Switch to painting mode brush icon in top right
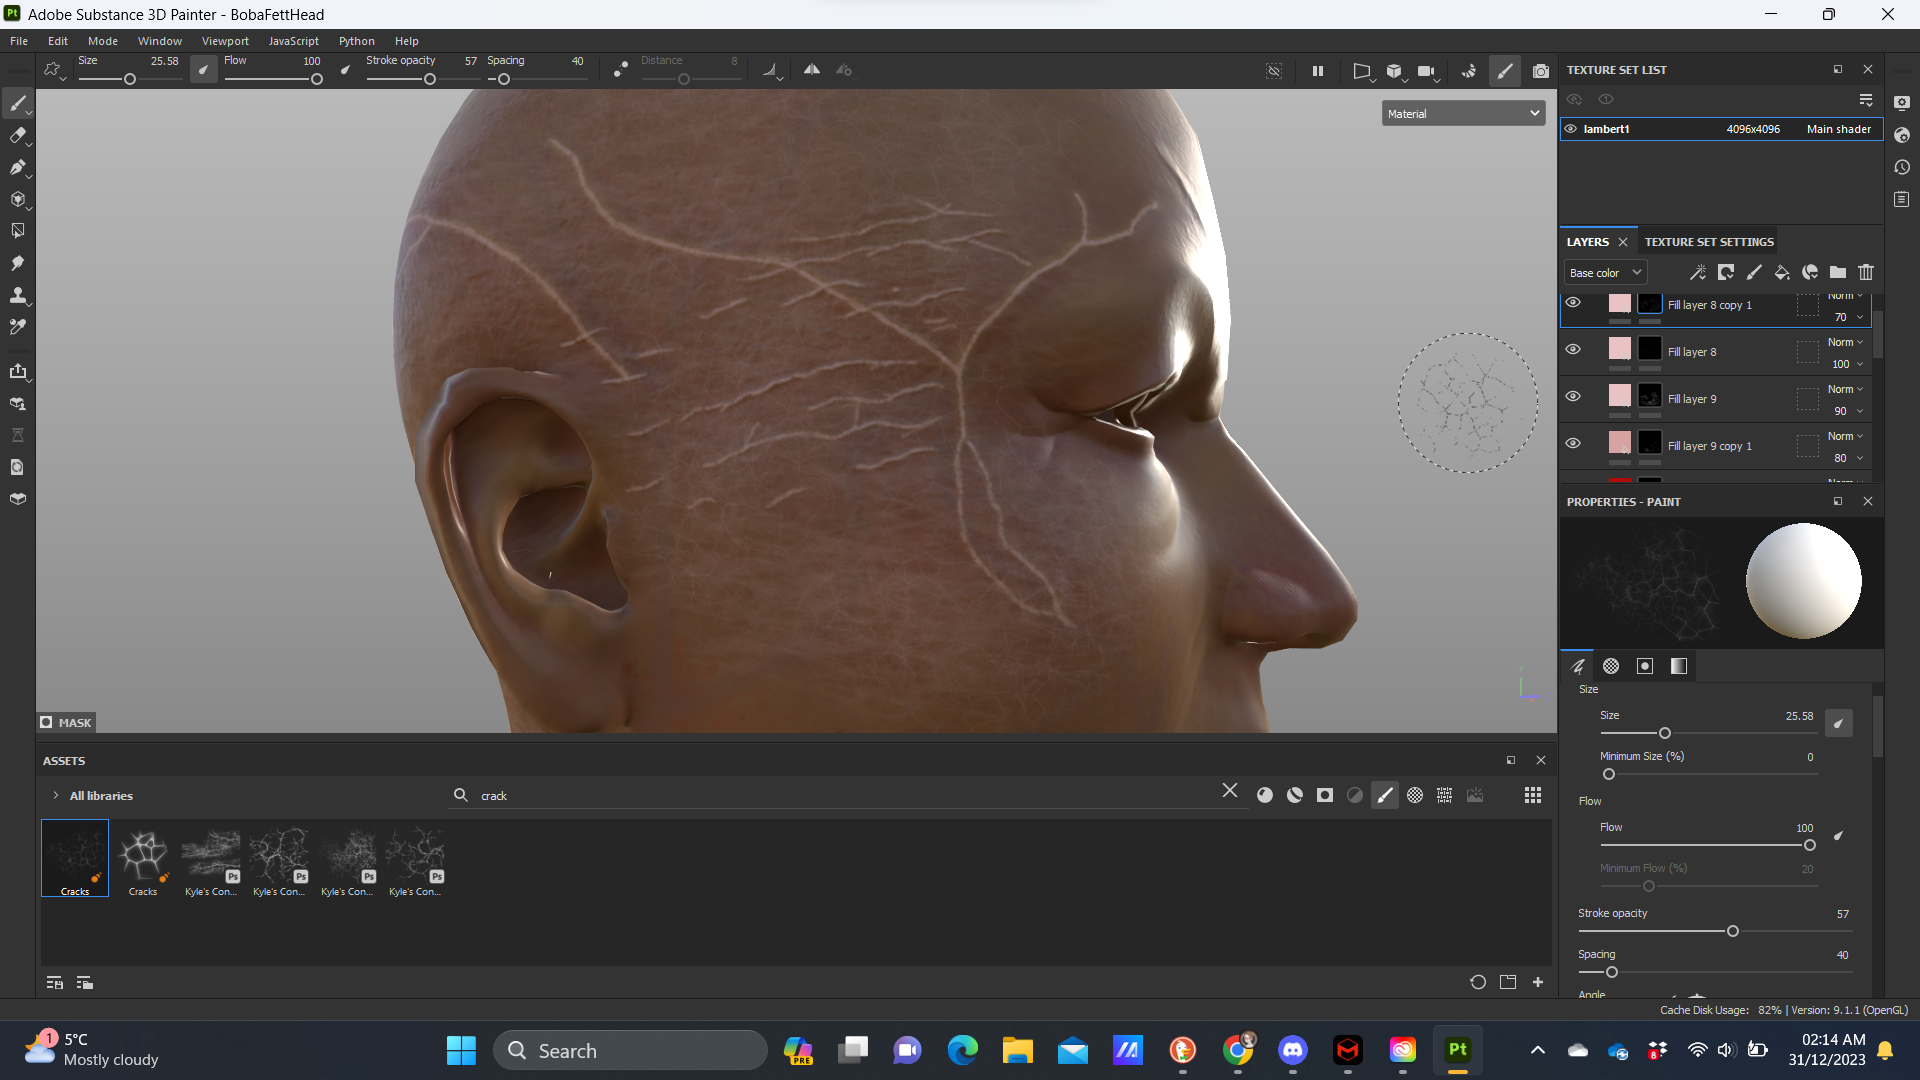Image resolution: width=1920 pixels, height=1080 pixels. [1505, 71]
